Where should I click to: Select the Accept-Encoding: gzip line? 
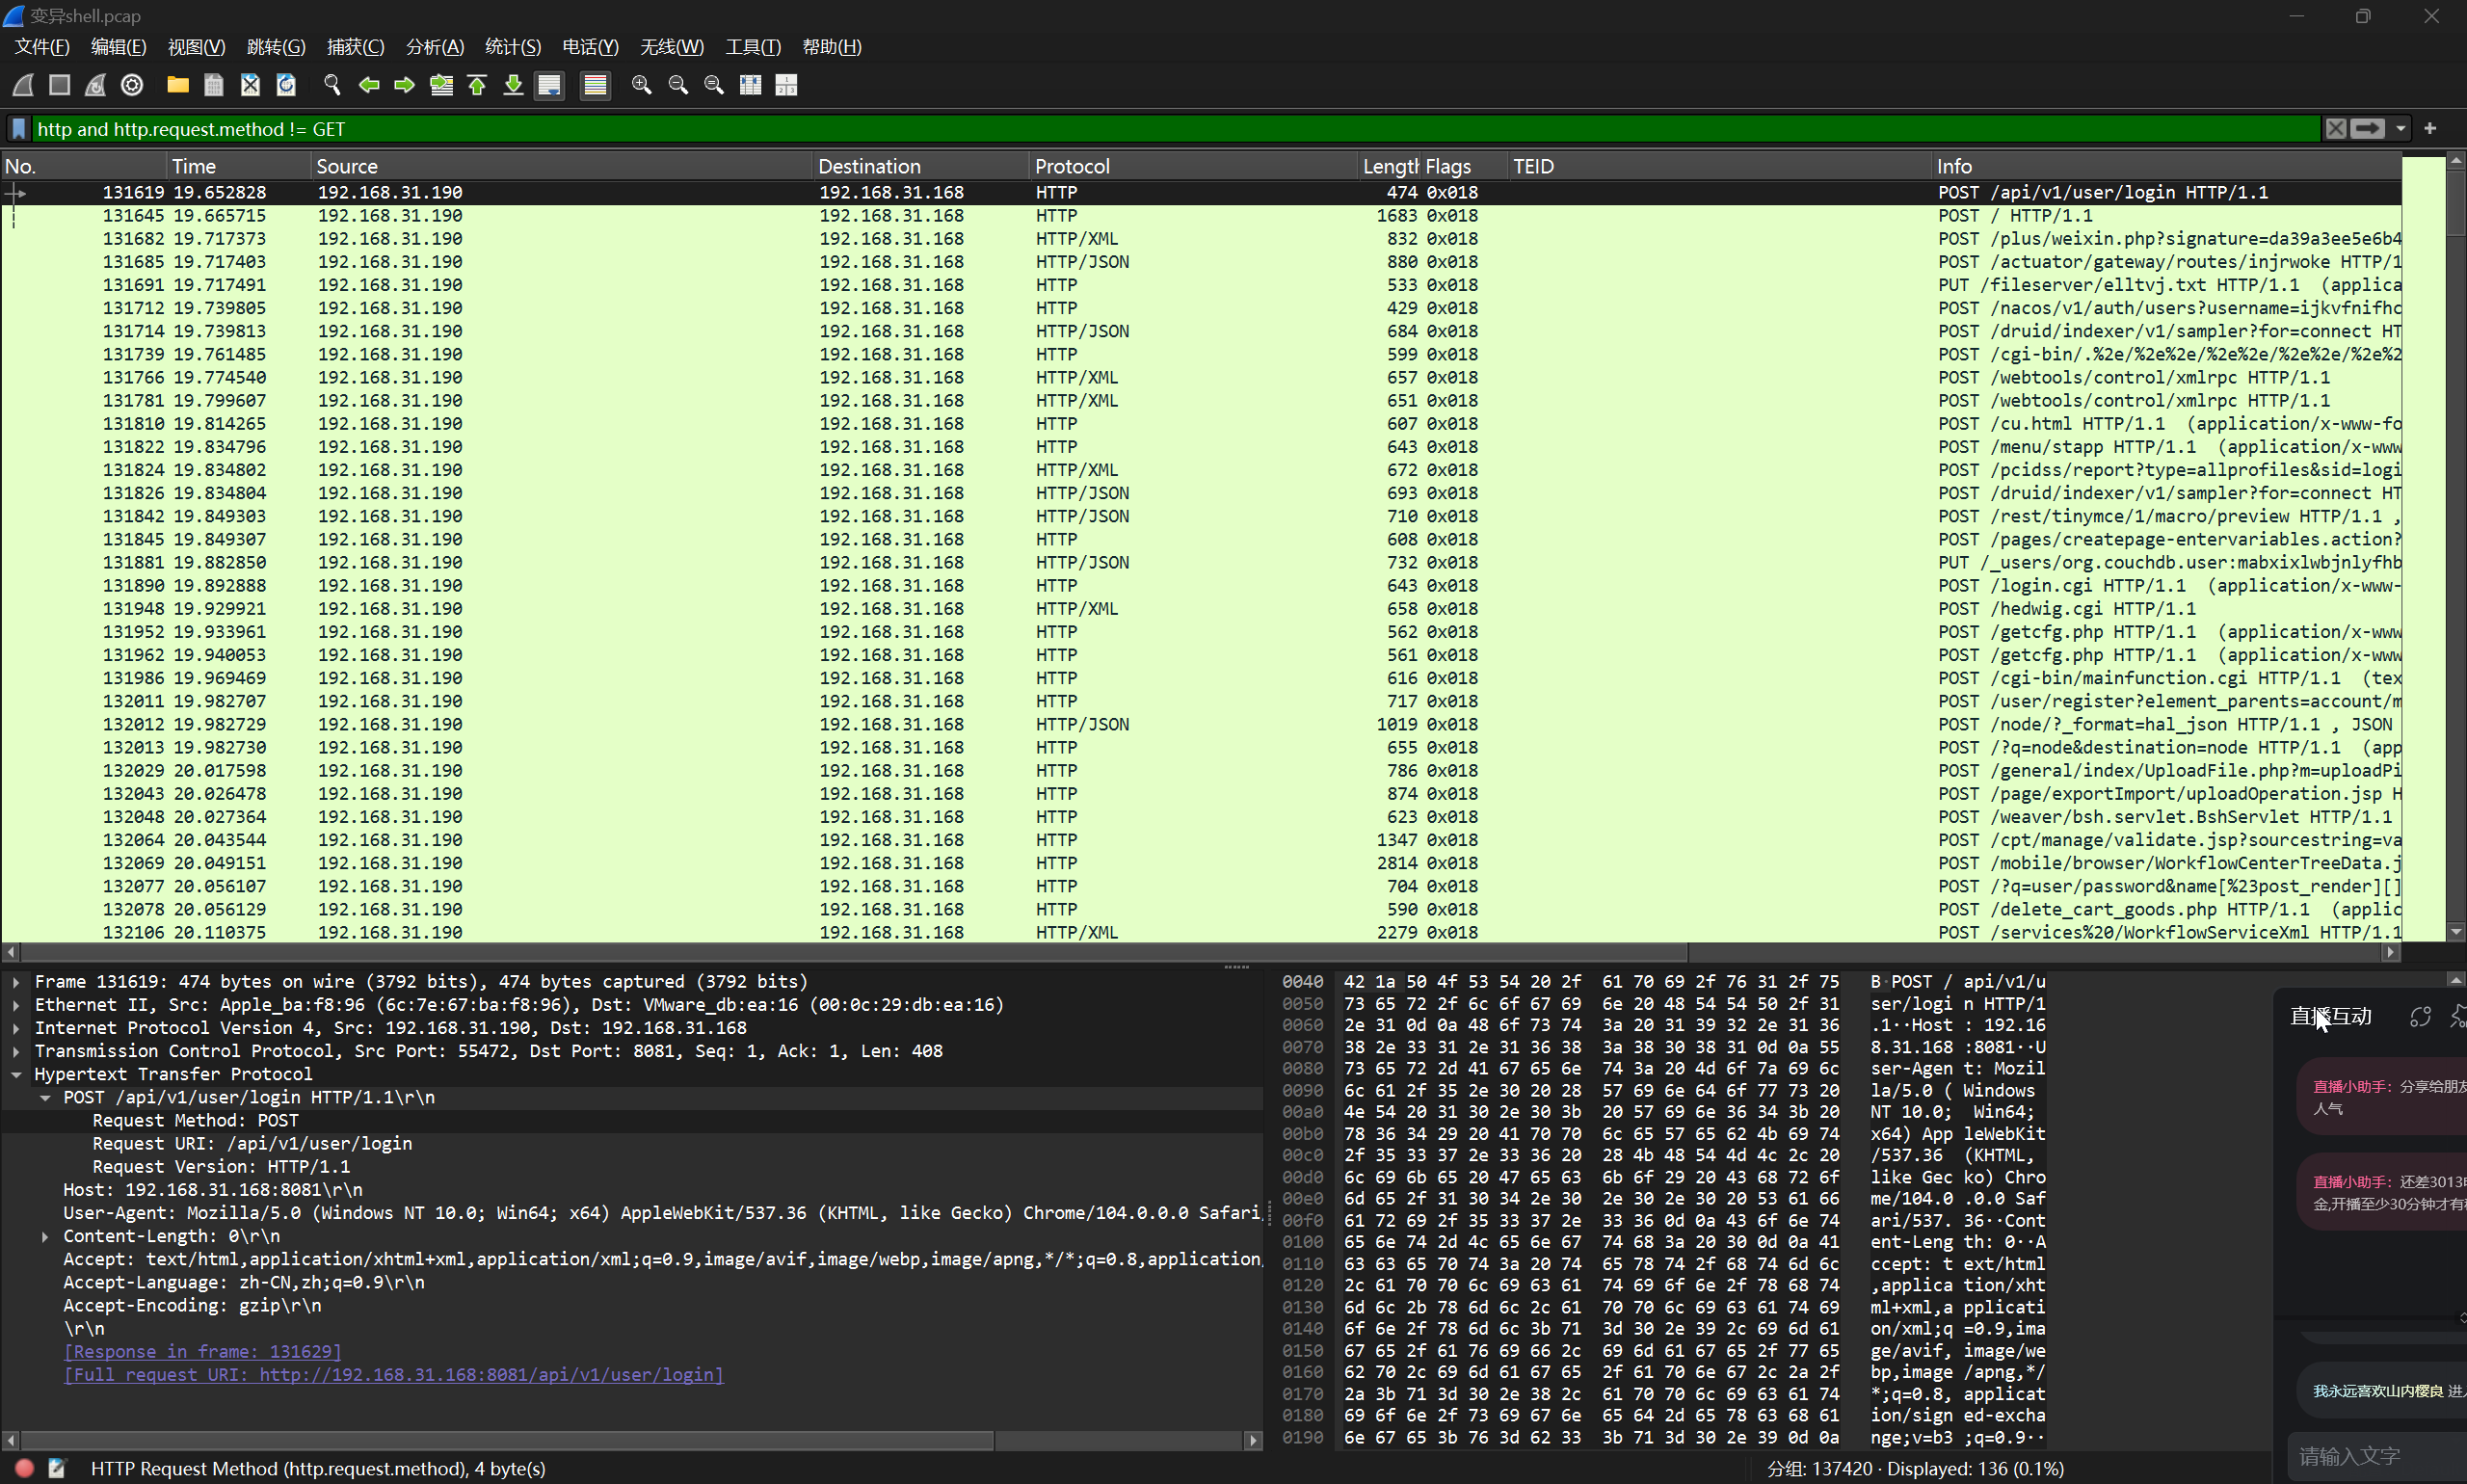point(192,1306)
